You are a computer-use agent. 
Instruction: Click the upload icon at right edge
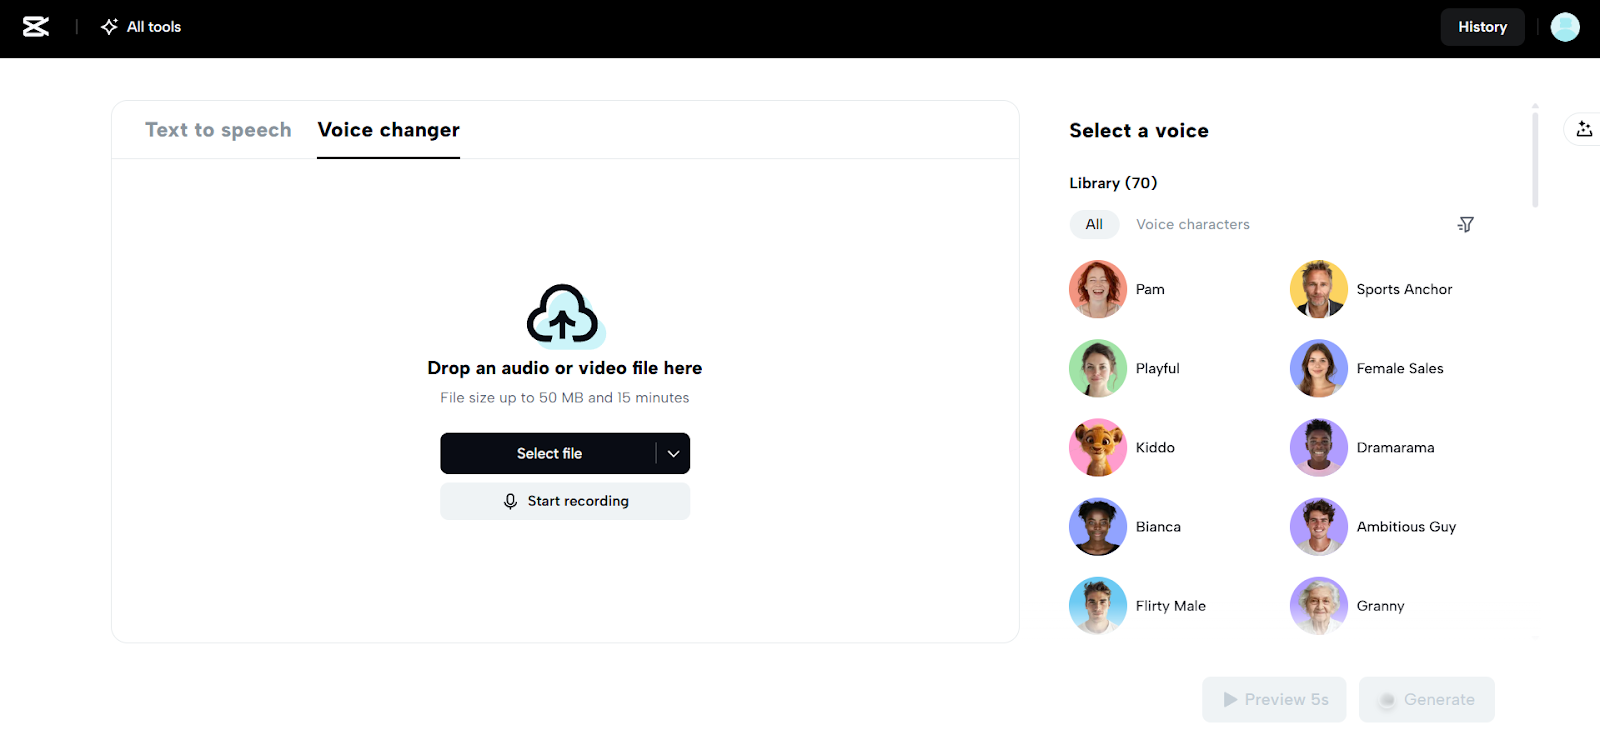coord(1584,129)
